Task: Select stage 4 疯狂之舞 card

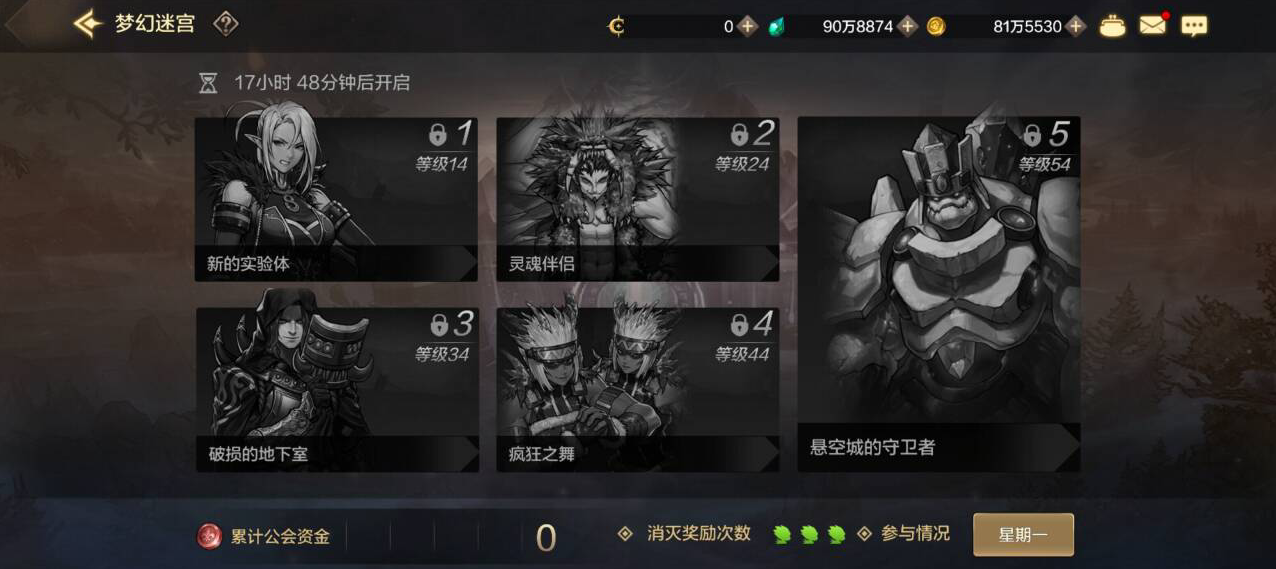Action: pos(638,389)
